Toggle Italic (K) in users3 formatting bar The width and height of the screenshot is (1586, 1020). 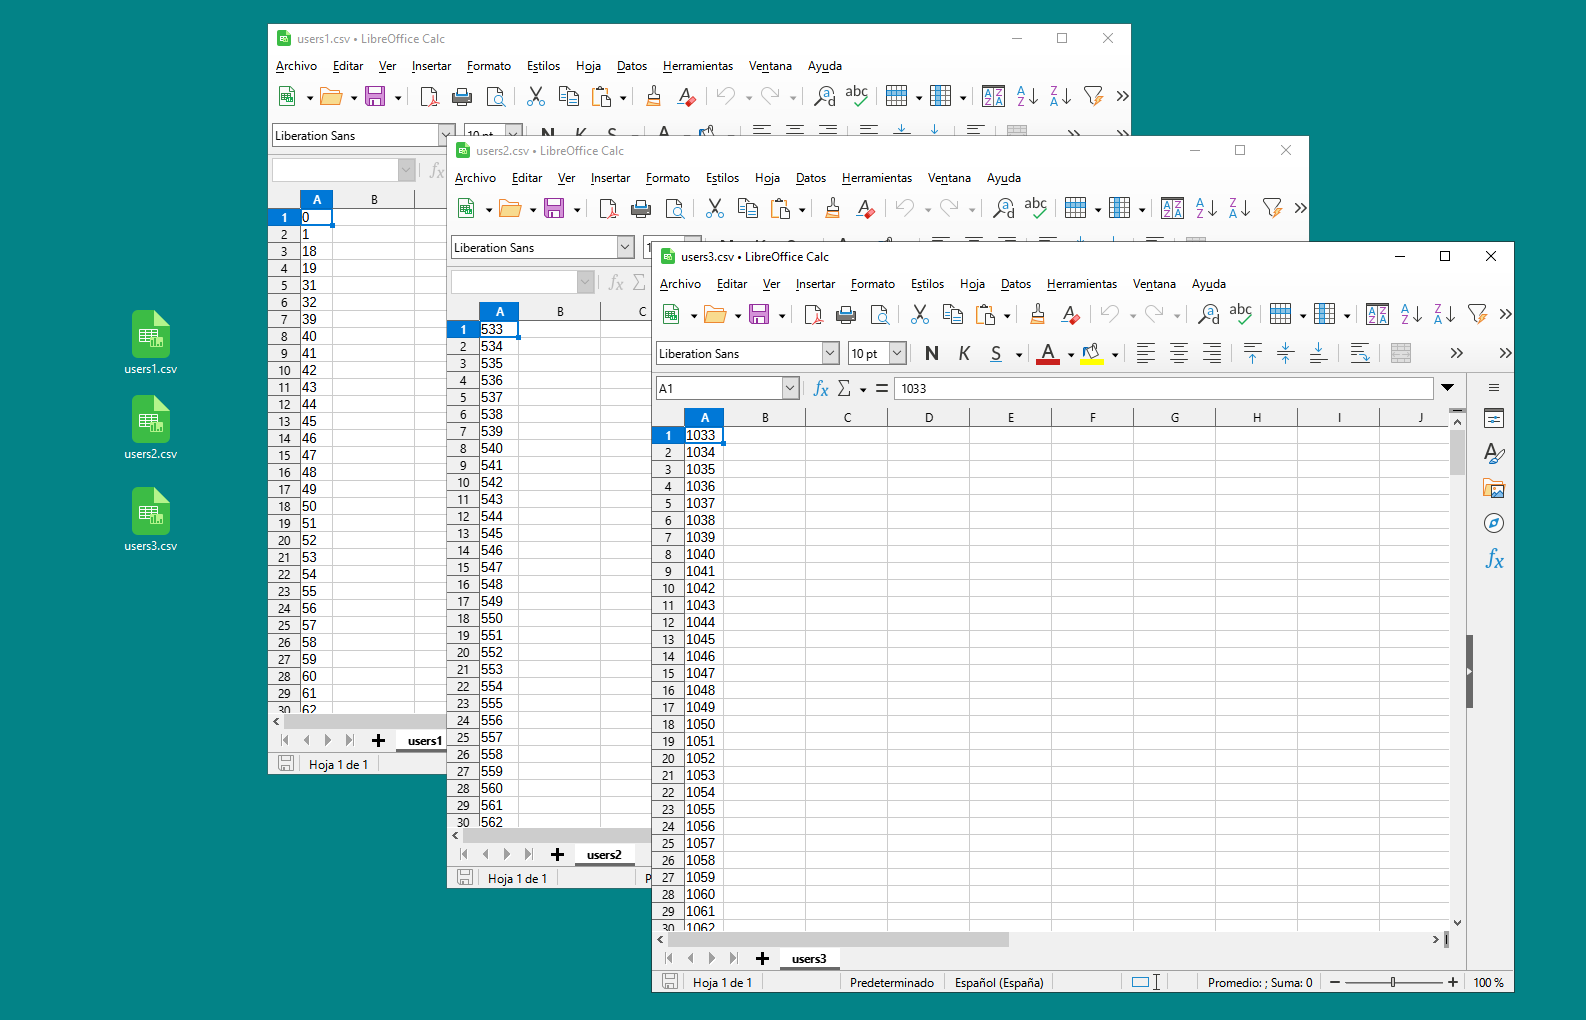click(964, 353)
